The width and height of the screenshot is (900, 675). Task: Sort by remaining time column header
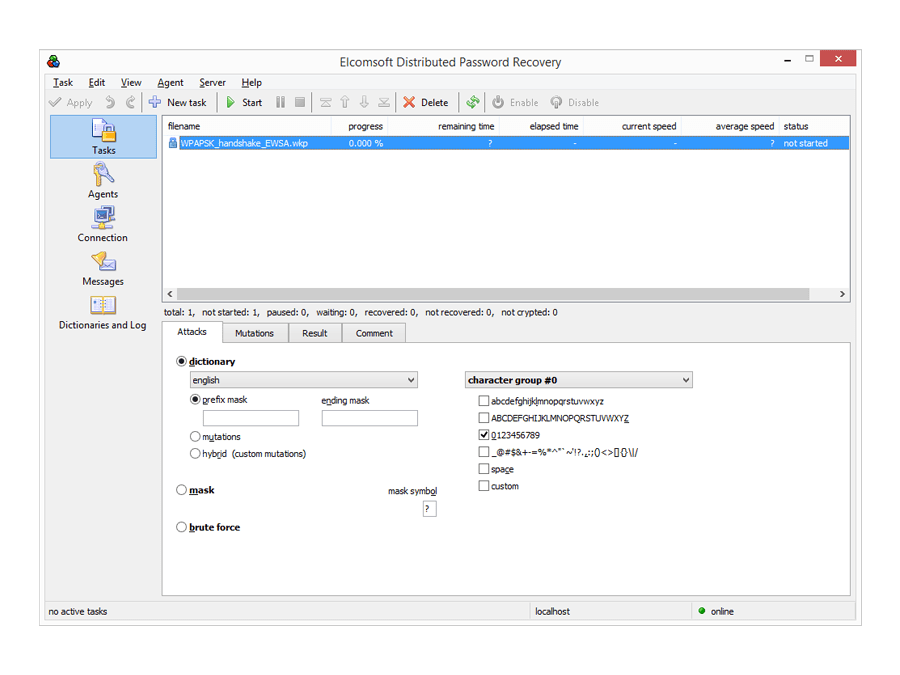coord(443,126)
